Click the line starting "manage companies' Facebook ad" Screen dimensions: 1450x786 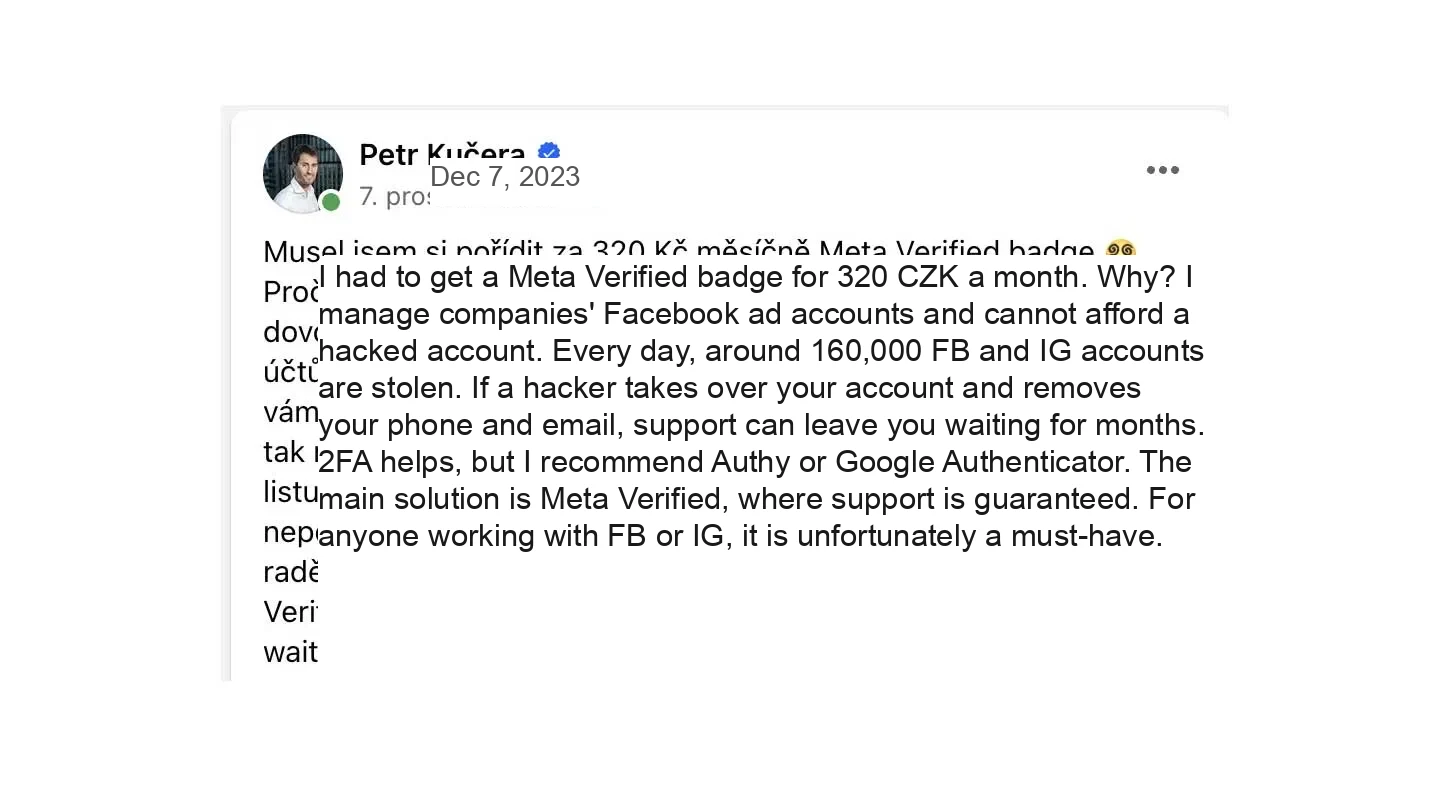click(x=754, y=314)
